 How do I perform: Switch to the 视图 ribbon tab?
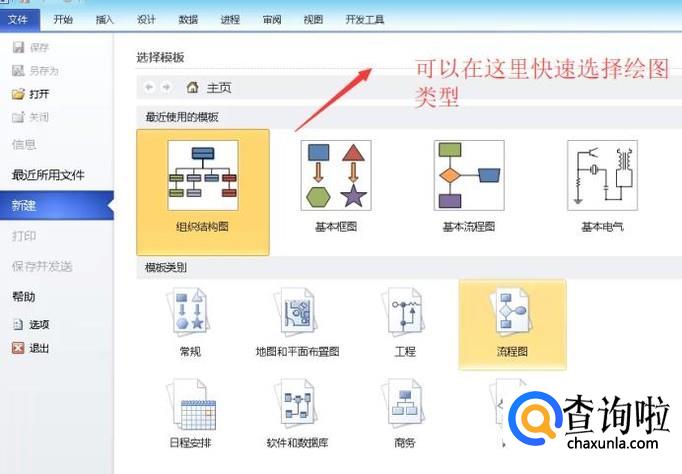click(313, 20)
